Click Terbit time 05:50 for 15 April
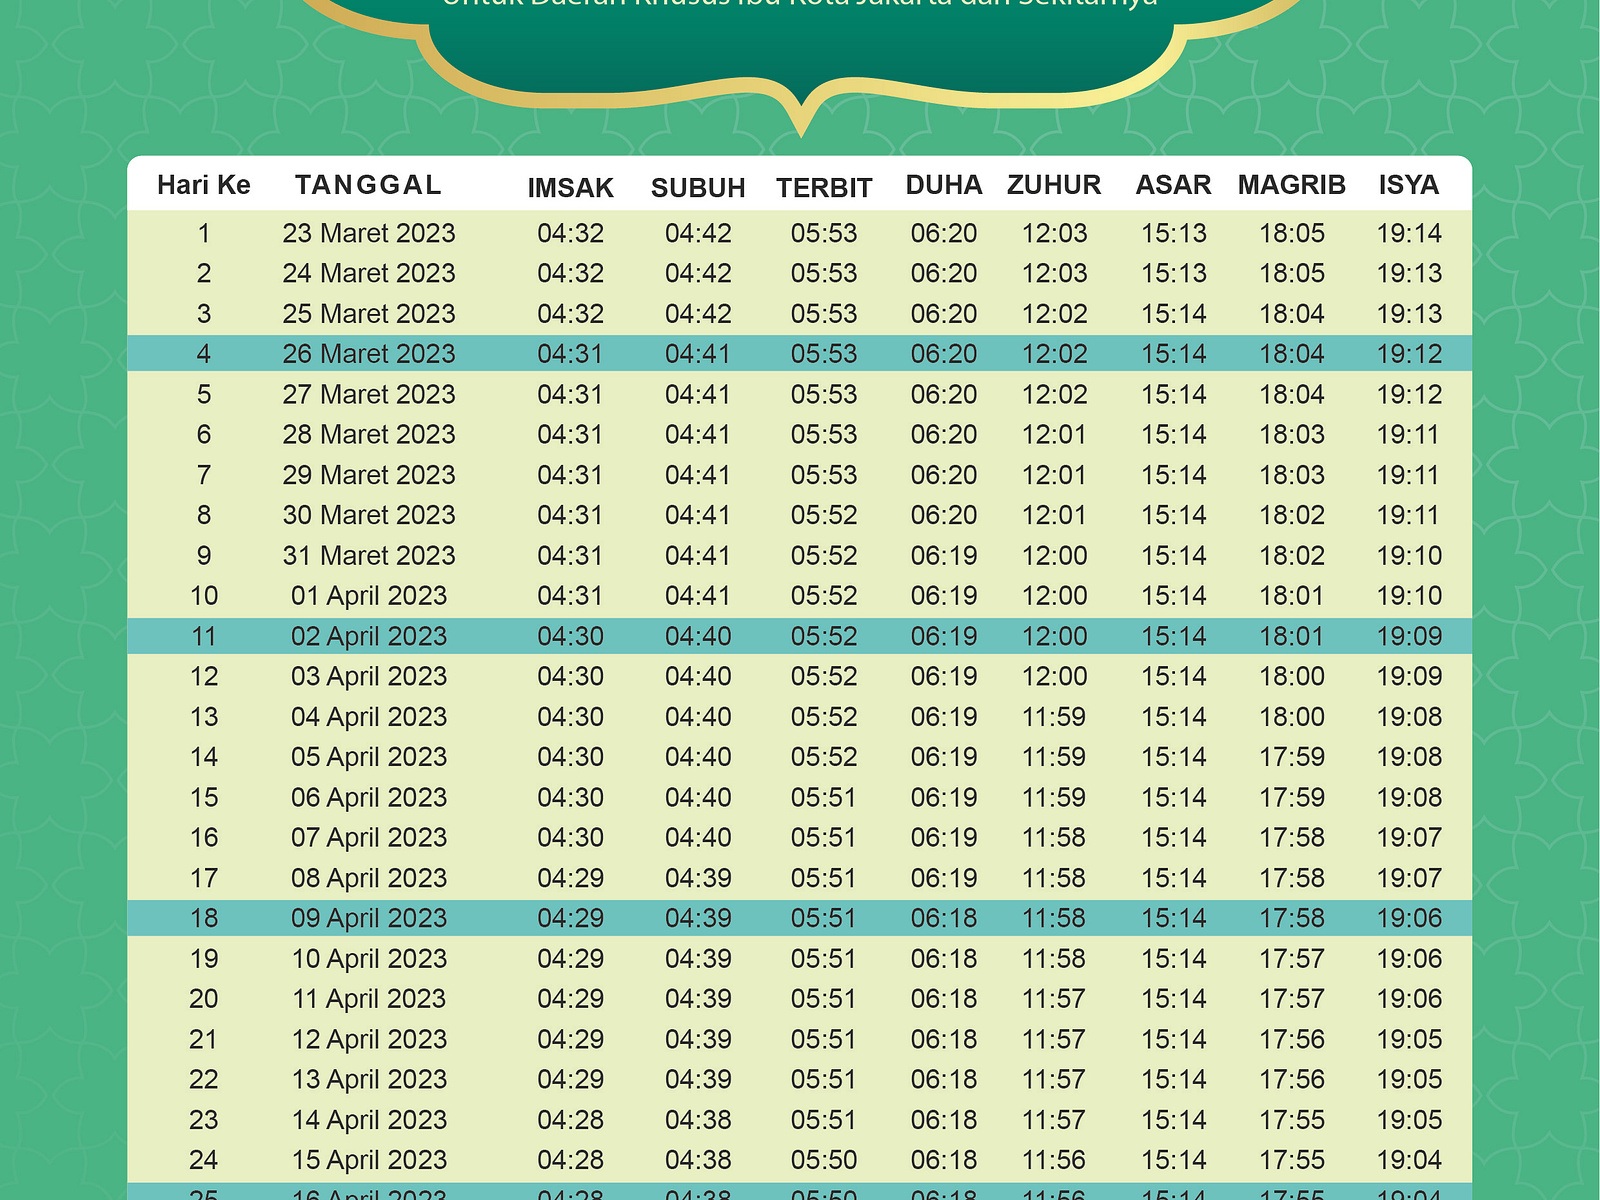The height and width of the screenshot is (1200, 1600). tap(824, 1160)
